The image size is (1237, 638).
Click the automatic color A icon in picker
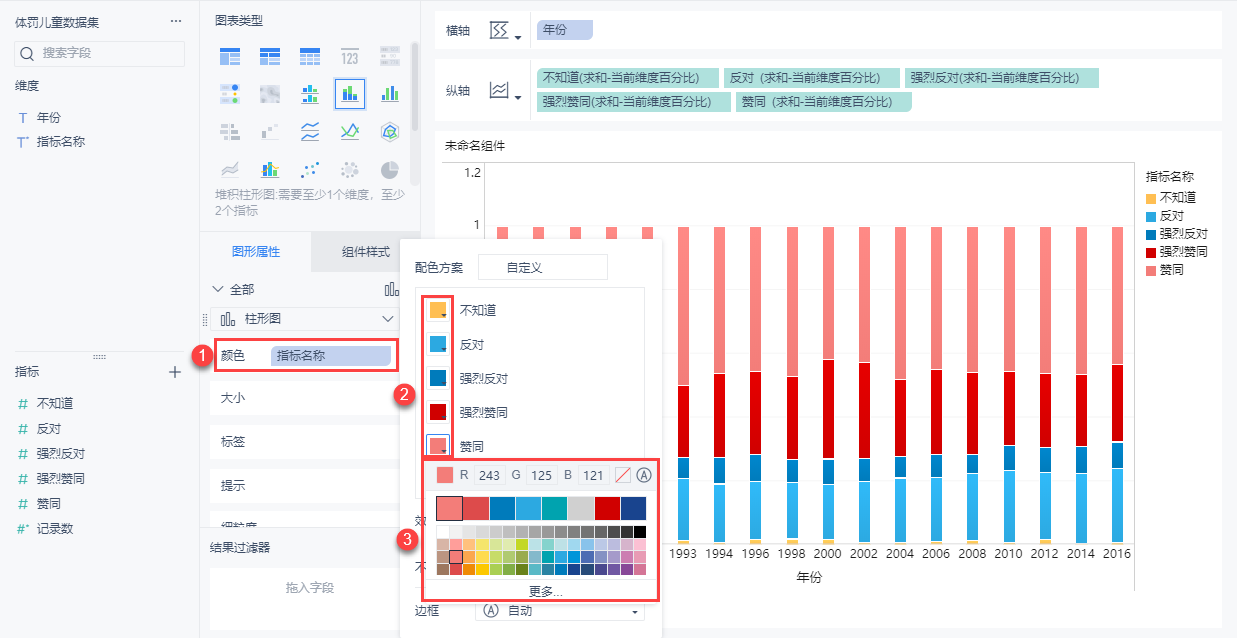pyautogui.click(x=644, y=475)
